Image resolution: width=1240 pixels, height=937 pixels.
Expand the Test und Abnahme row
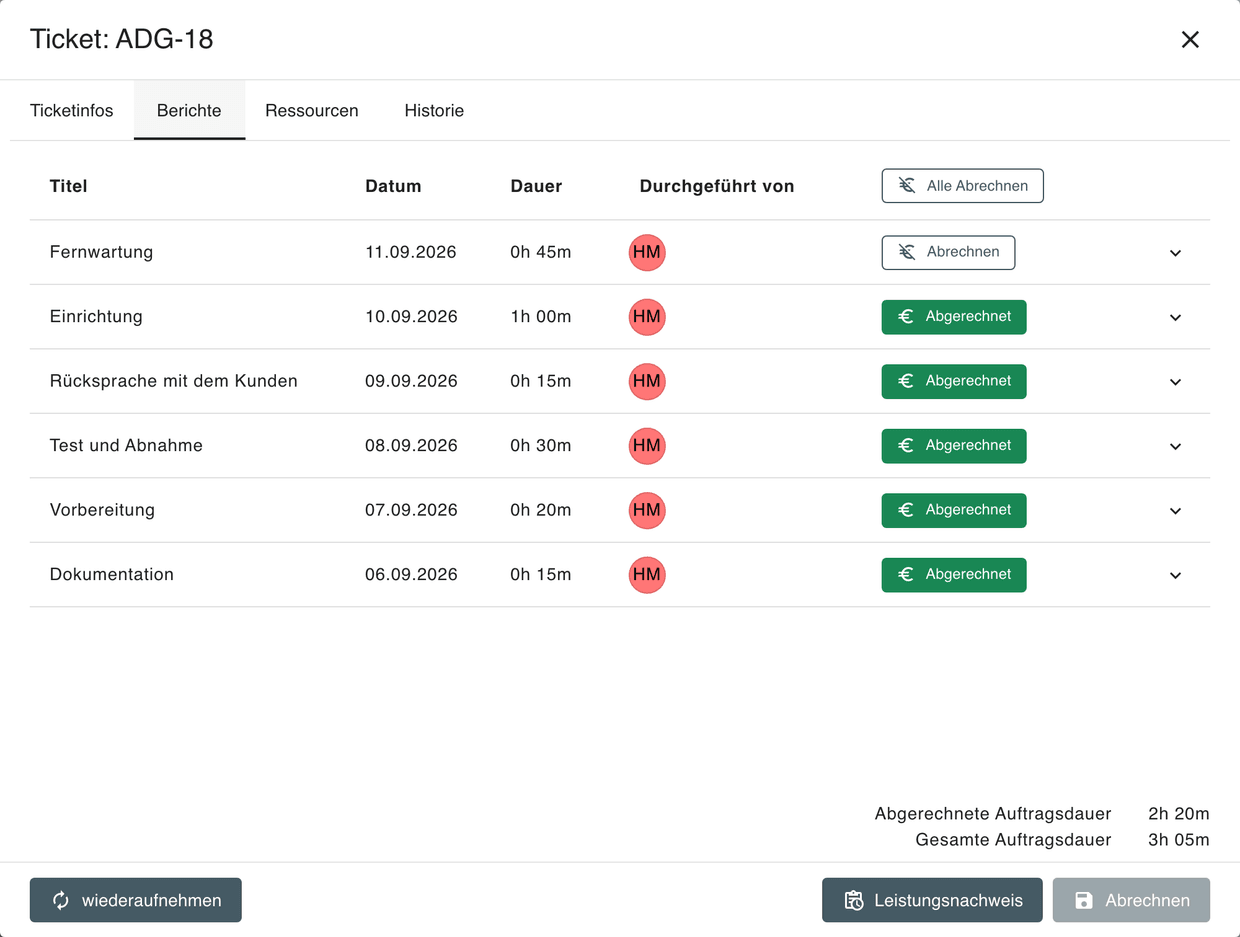[1175, 446]
